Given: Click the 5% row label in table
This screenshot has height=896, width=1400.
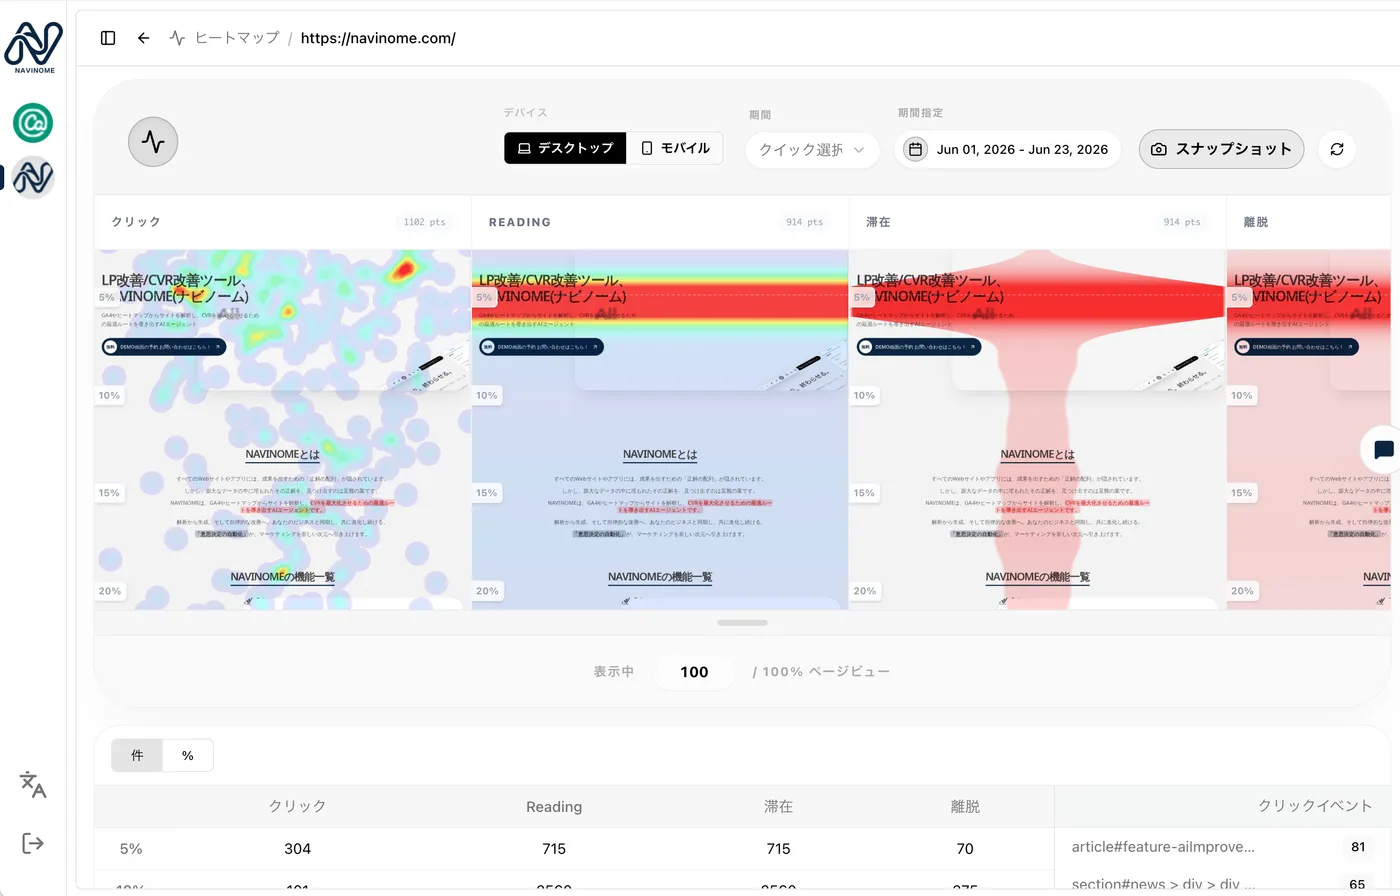Looking at the screenshot, I should tap(131, 848).
